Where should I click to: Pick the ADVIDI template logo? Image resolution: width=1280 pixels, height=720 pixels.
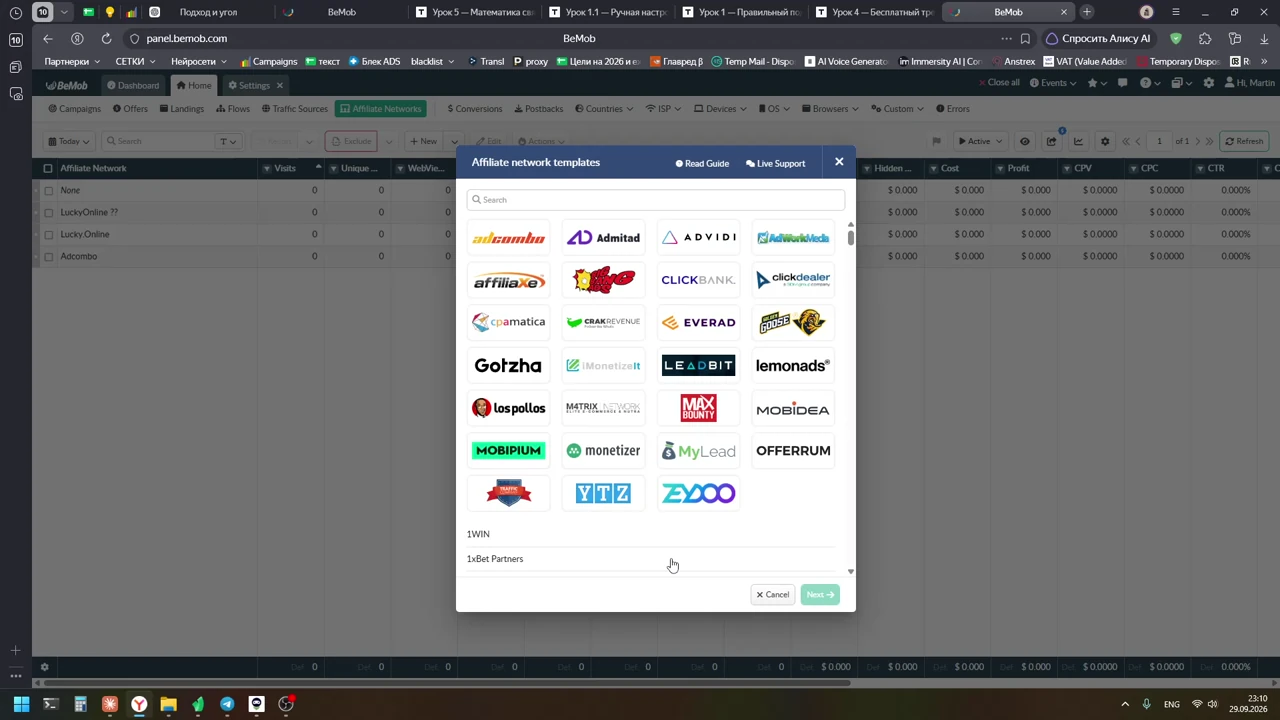(698, 238)
